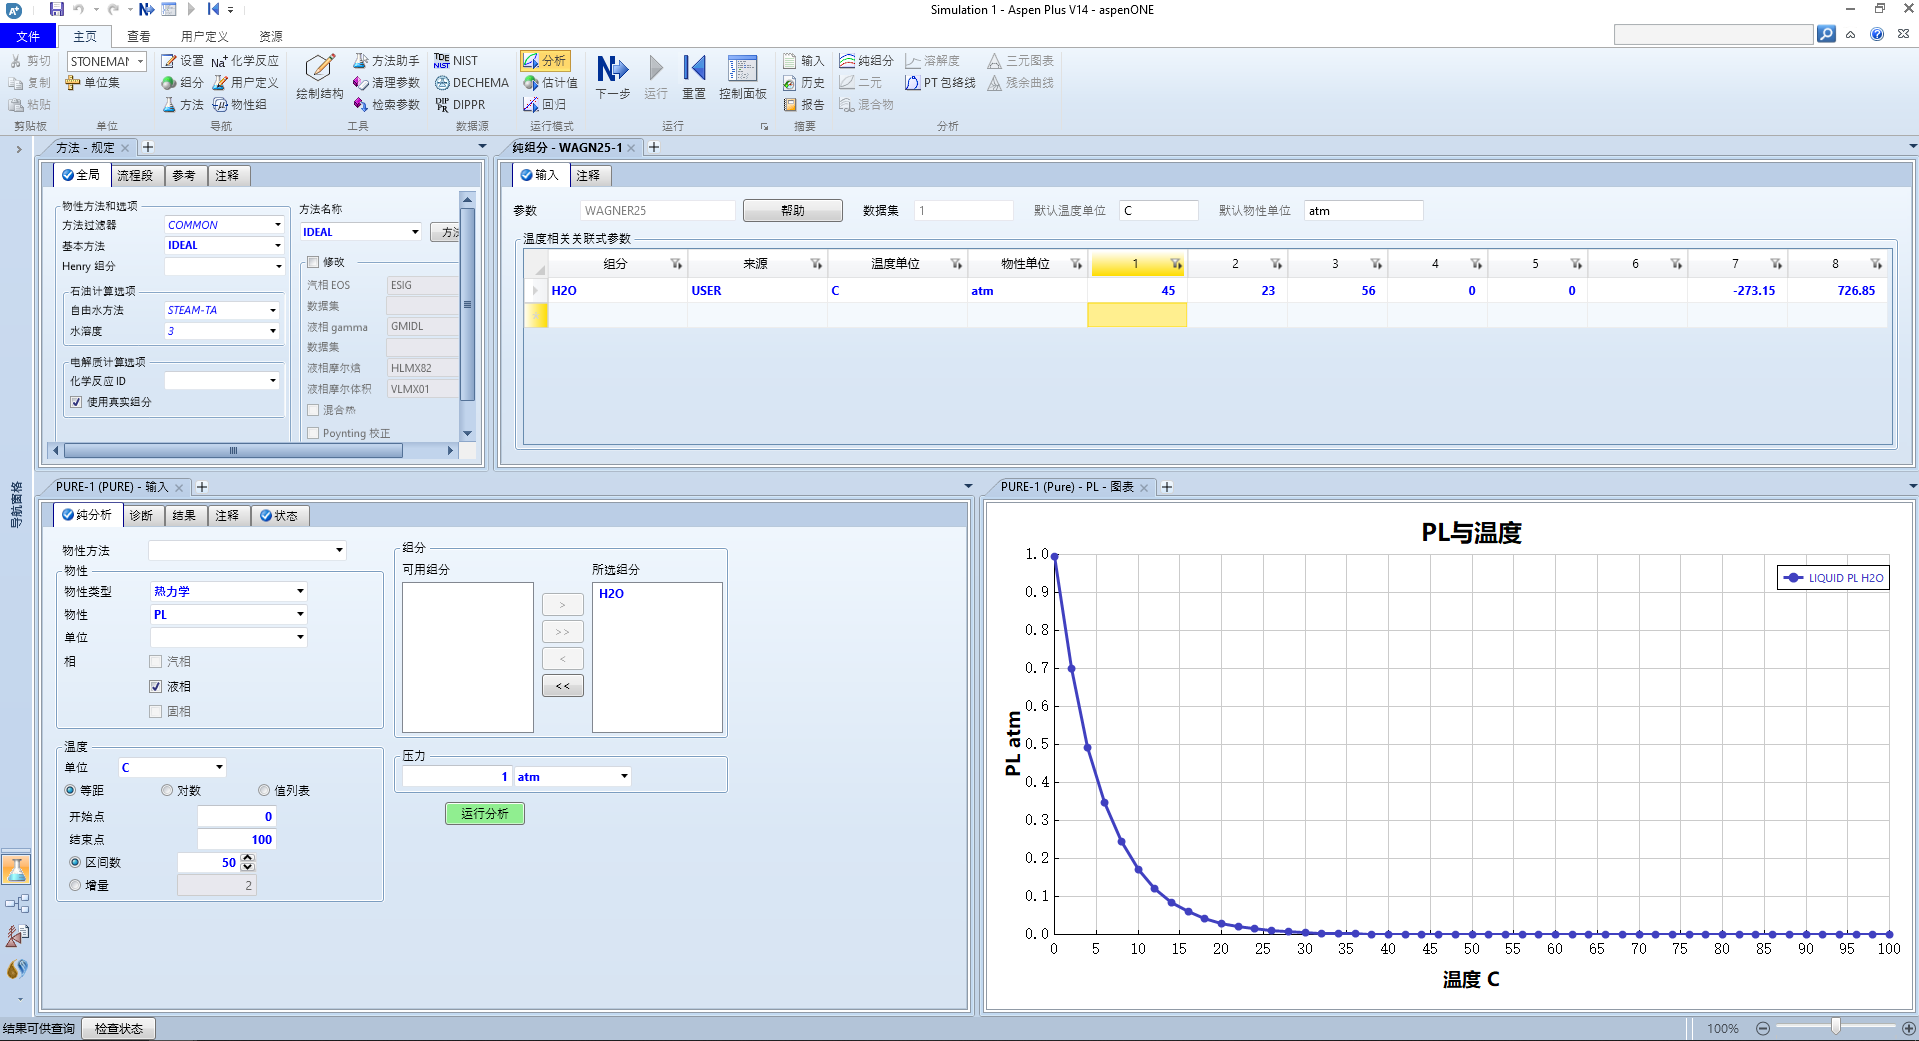1919x1041 pixels.
Task: Toggle the 液相 (Liquid) phase checkbox
Action: click(155, 686)
